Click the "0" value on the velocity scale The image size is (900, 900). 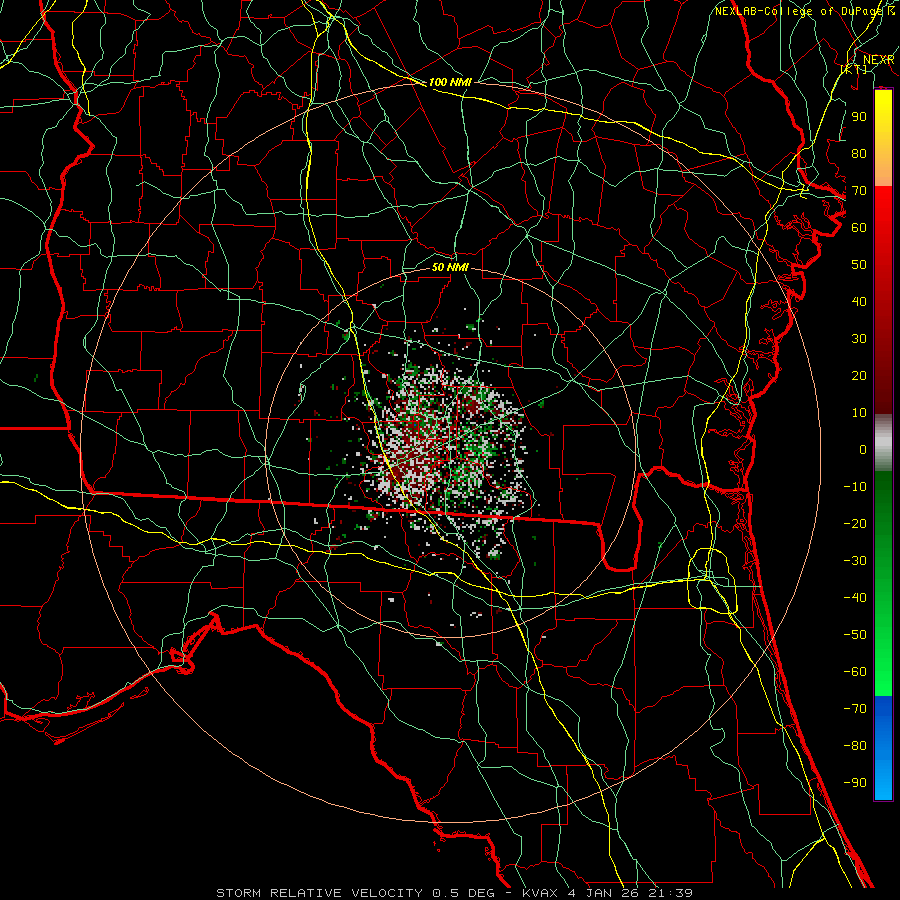(x=863, y=449)
